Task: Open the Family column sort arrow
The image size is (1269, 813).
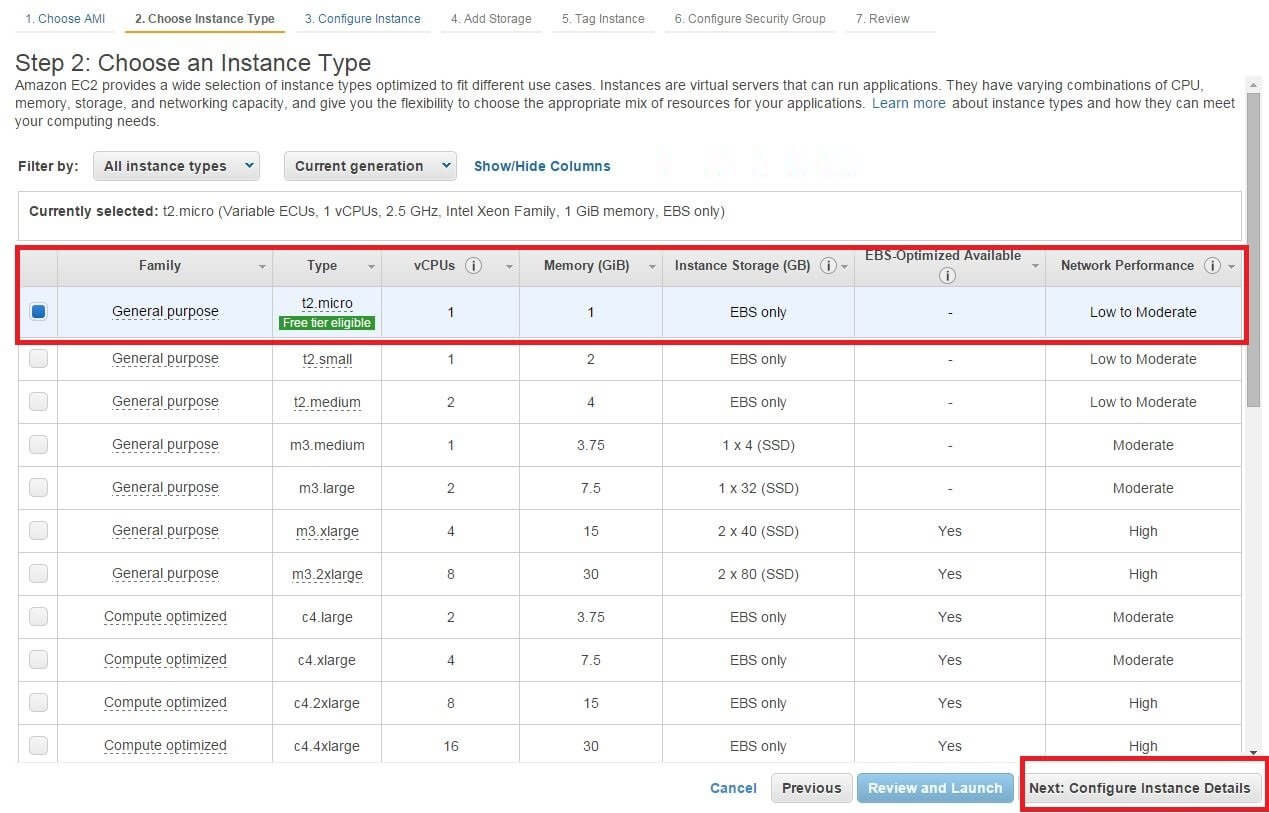Action: point(263,267)
